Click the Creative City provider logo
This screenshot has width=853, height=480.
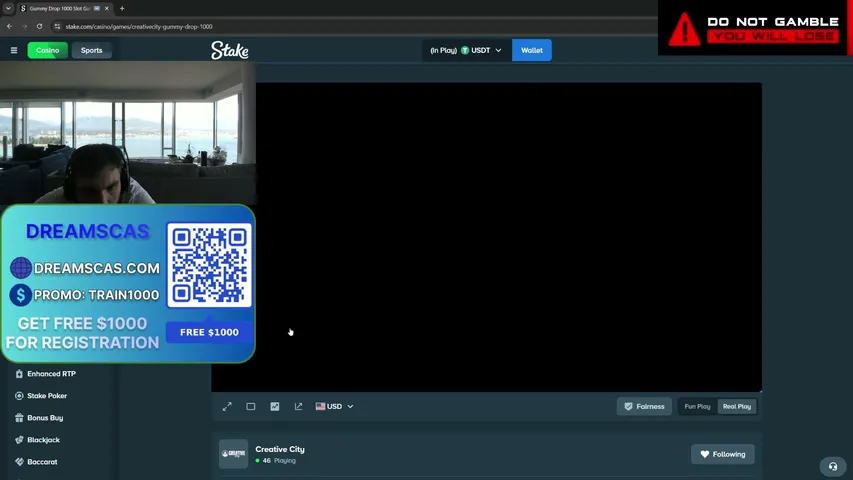(x=233, y=454)
